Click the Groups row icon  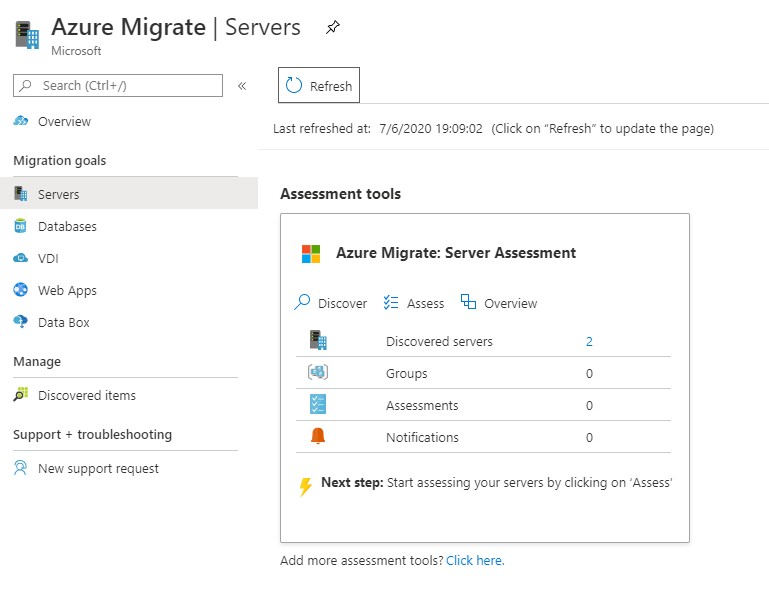click(318, 372)
